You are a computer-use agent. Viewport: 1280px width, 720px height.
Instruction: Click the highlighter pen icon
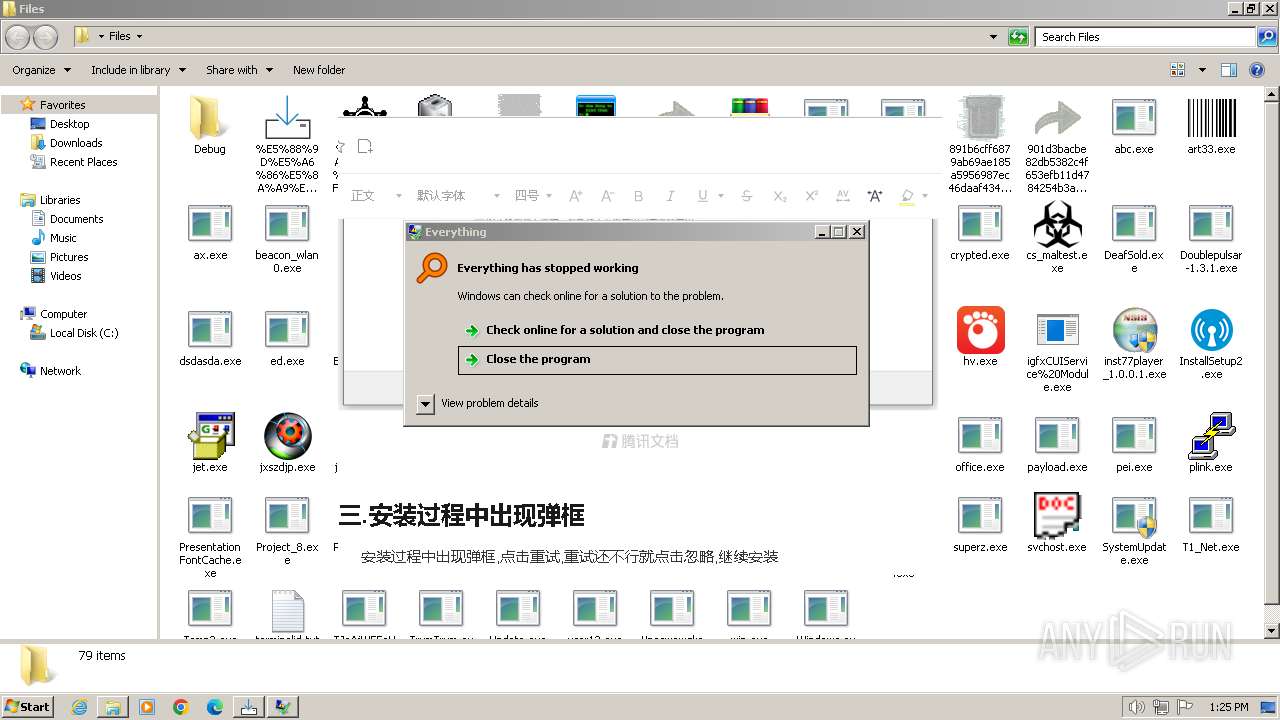[x=907, y=196]
